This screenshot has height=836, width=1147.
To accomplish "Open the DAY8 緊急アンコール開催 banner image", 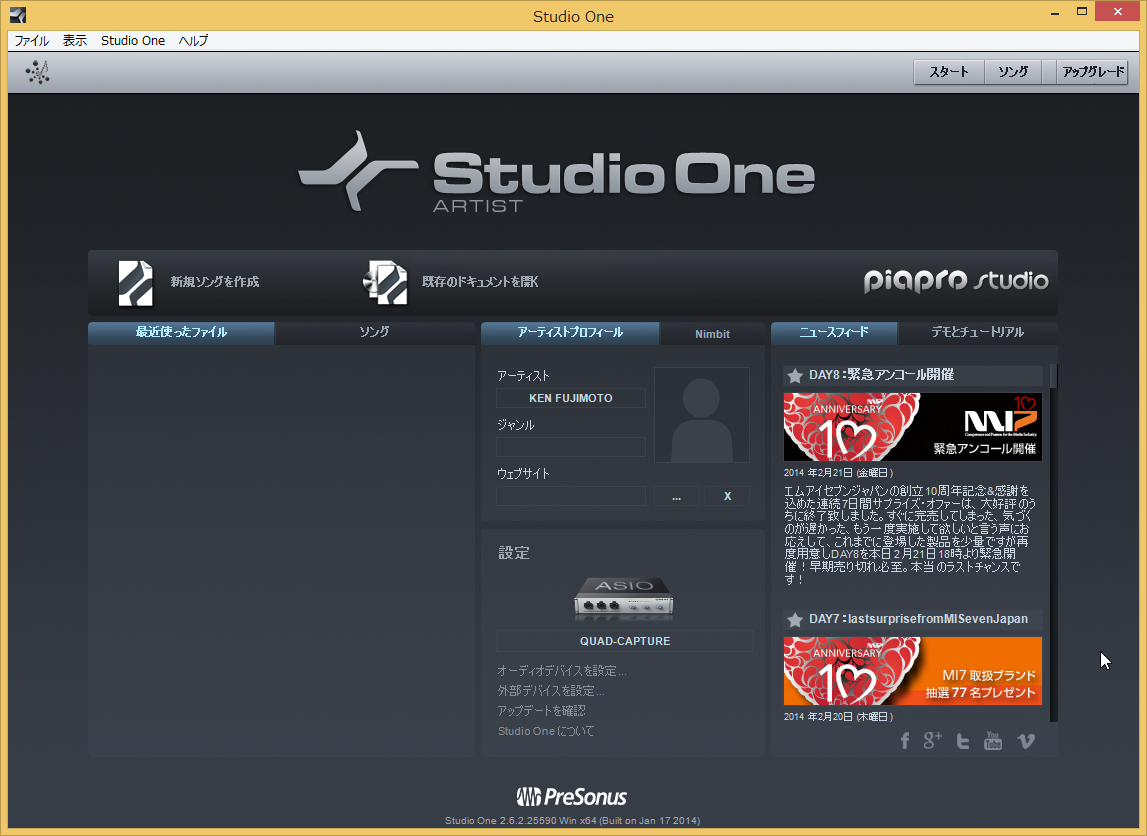I will coord(913,427).
